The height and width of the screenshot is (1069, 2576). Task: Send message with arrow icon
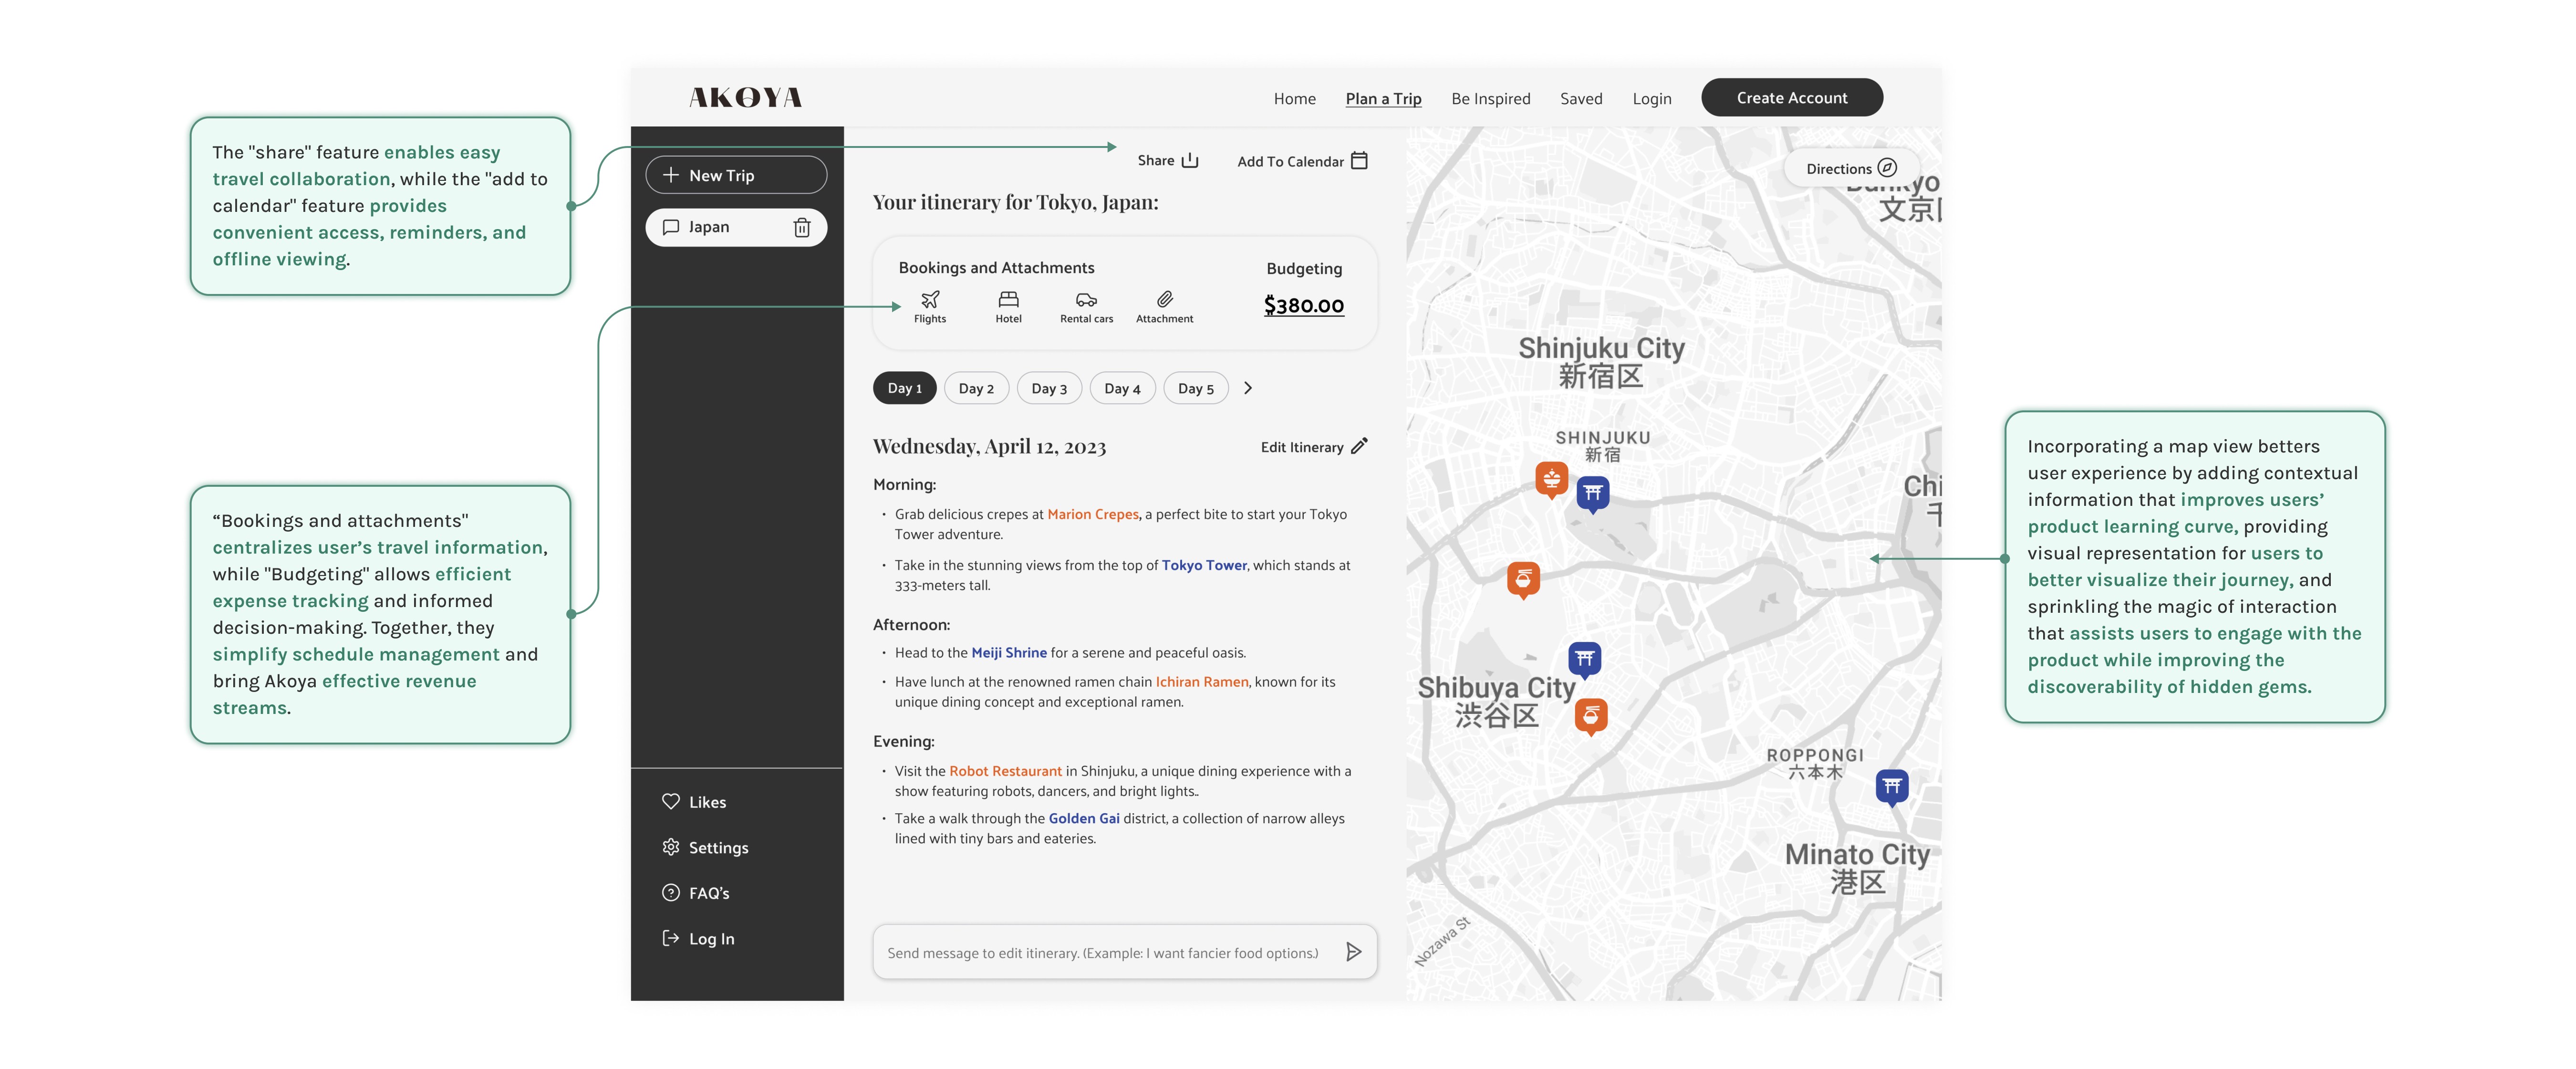point(1353,952)
